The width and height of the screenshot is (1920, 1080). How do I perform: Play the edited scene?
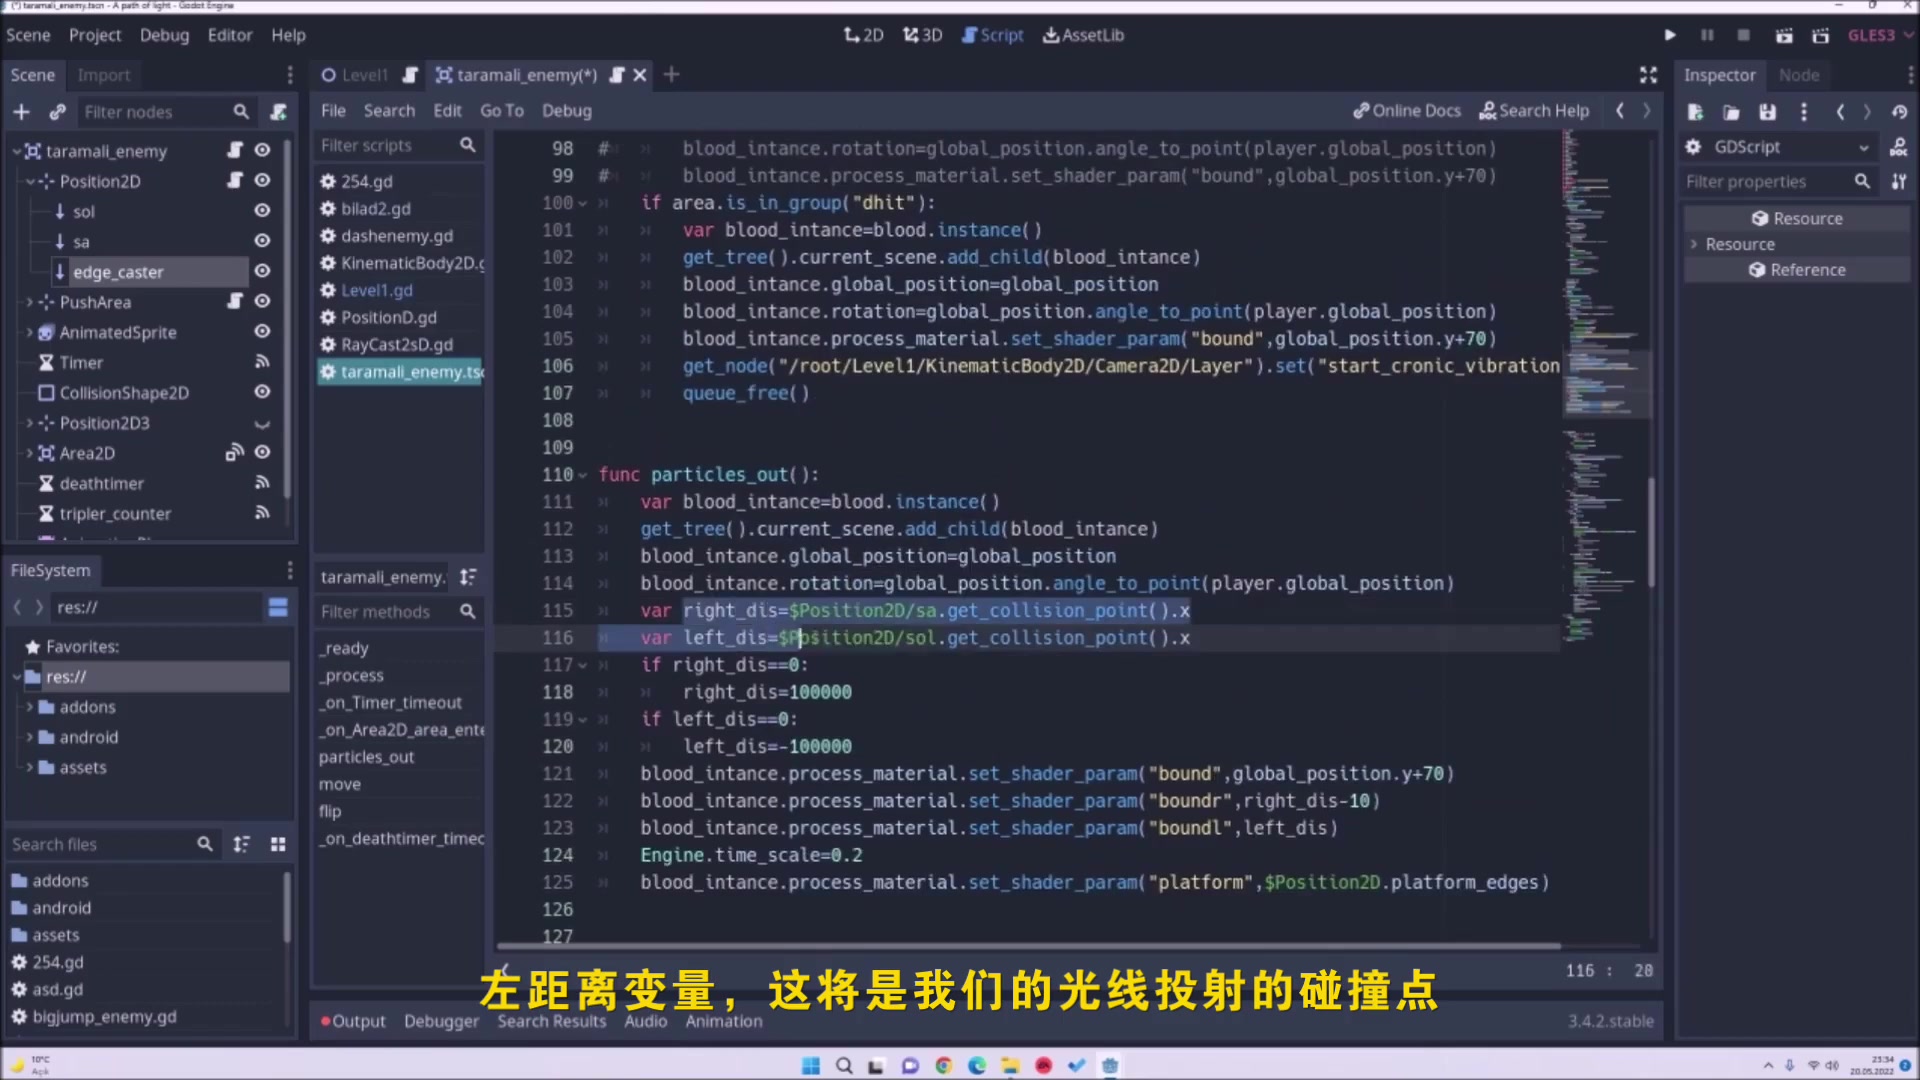[x=1784, y=35]
